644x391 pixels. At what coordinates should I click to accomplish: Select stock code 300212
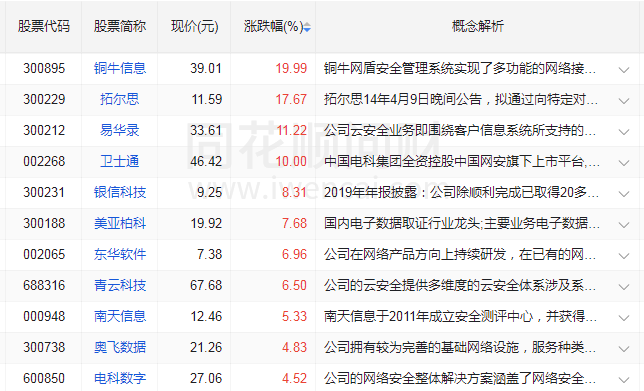pyautogui.click(x=44, y=130)
